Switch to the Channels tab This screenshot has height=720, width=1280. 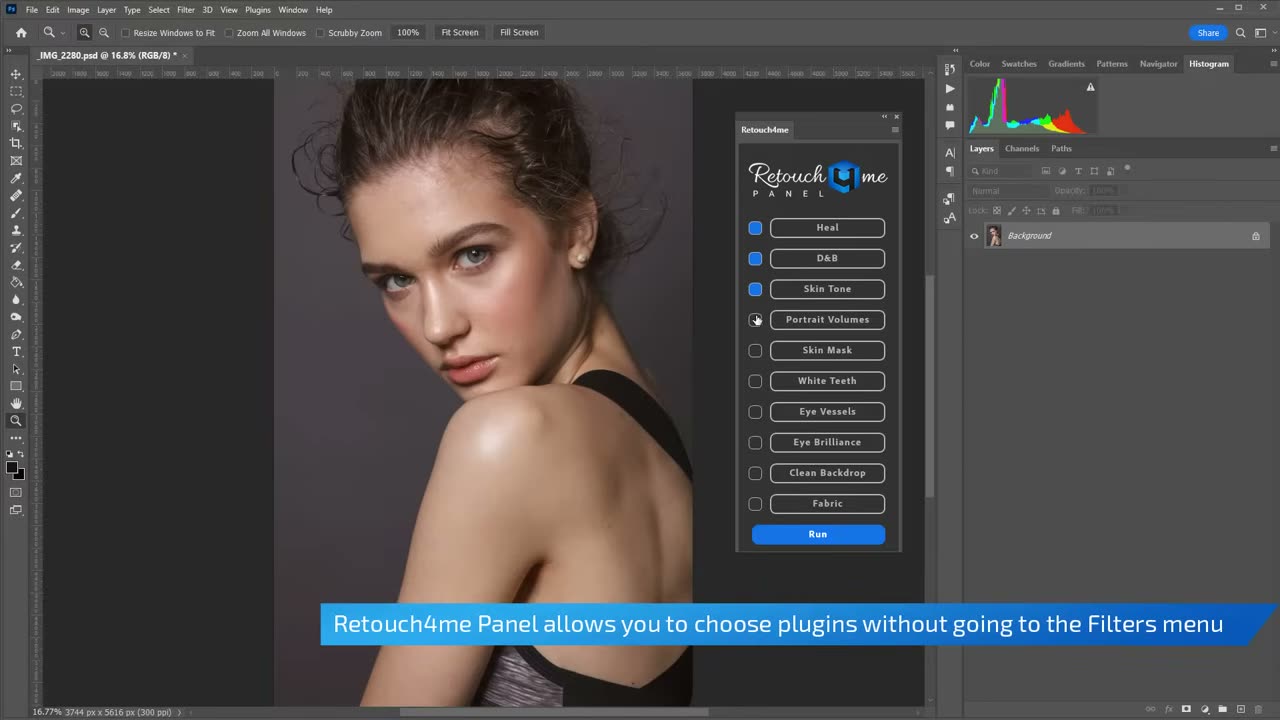point(1022,149)
